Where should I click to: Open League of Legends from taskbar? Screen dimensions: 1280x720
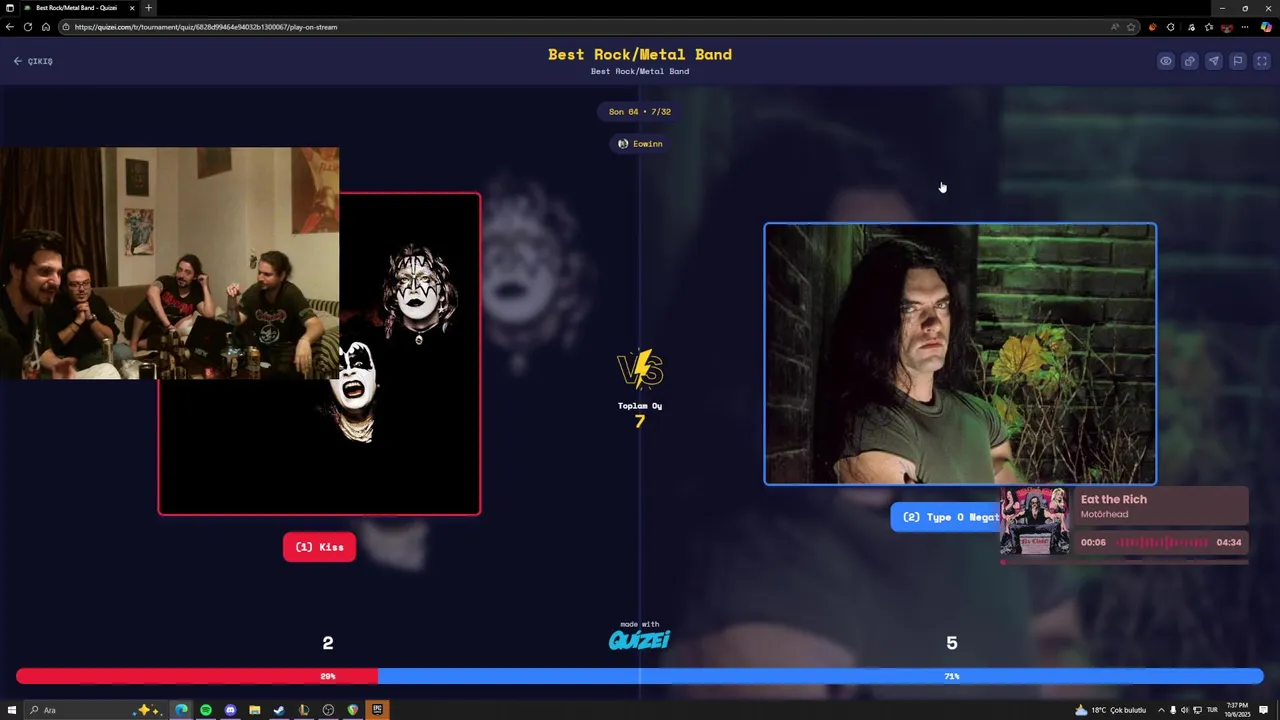(x=304, y=710)
